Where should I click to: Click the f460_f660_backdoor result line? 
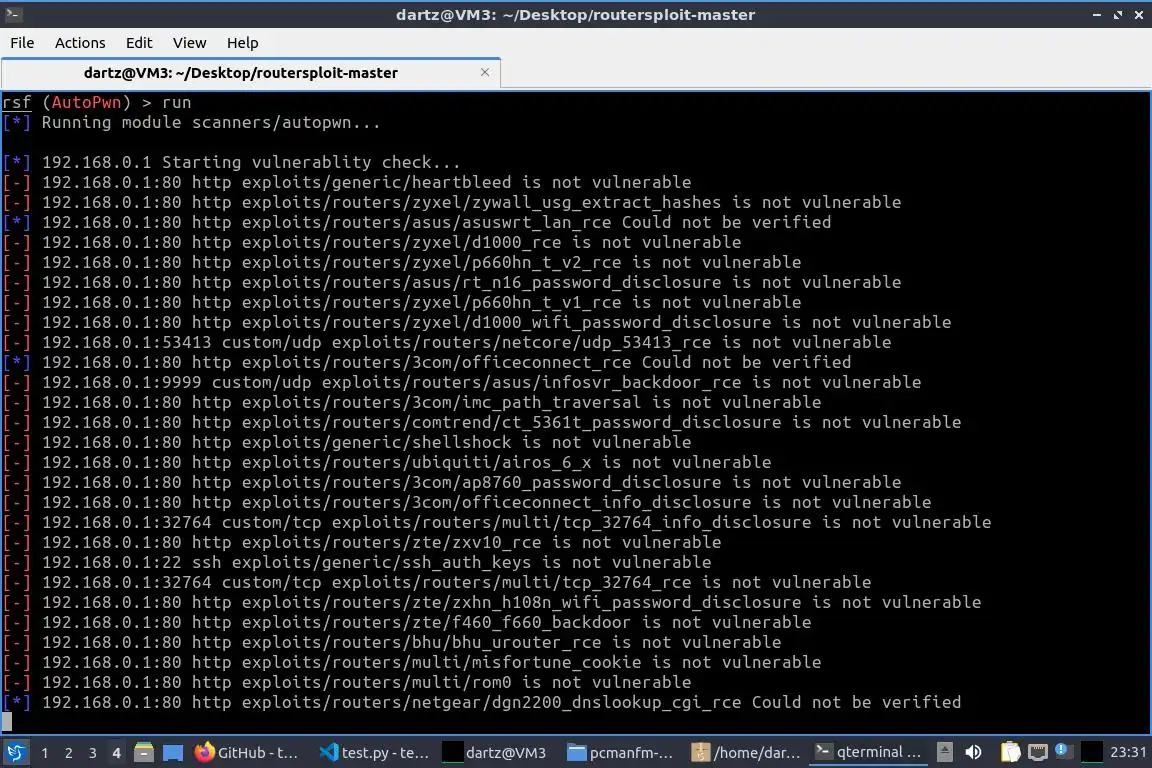point(407,622)
